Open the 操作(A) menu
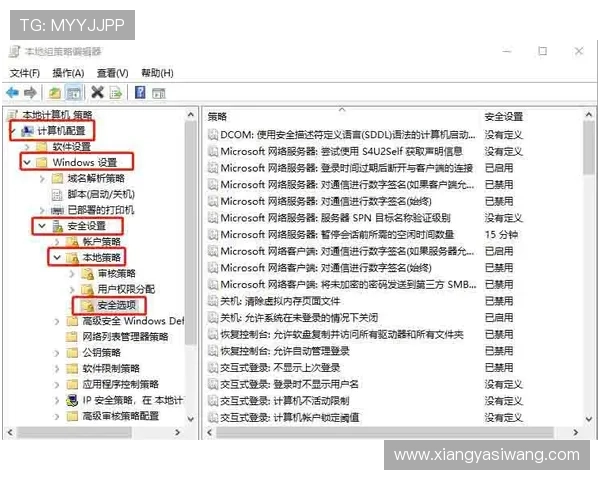Screen dimensions: 600x480 (68, 73)
